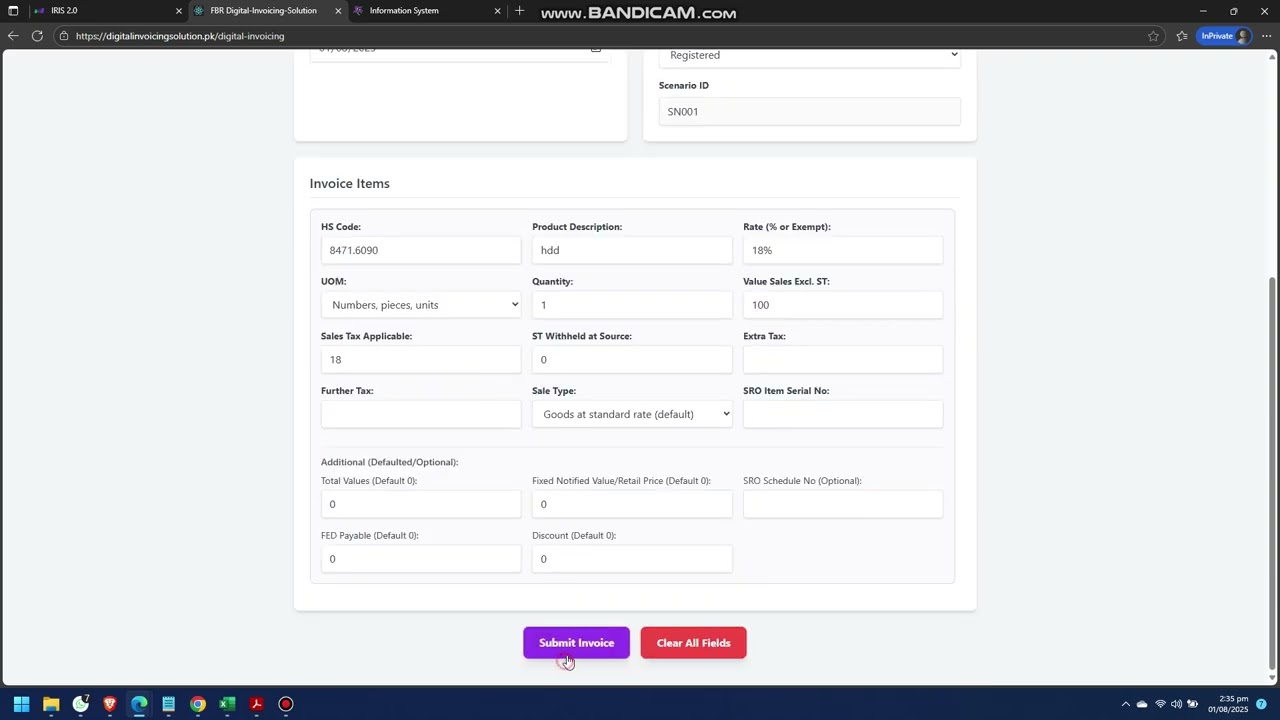
Task: Open the favorites list icon
Action: (1182, 36)
